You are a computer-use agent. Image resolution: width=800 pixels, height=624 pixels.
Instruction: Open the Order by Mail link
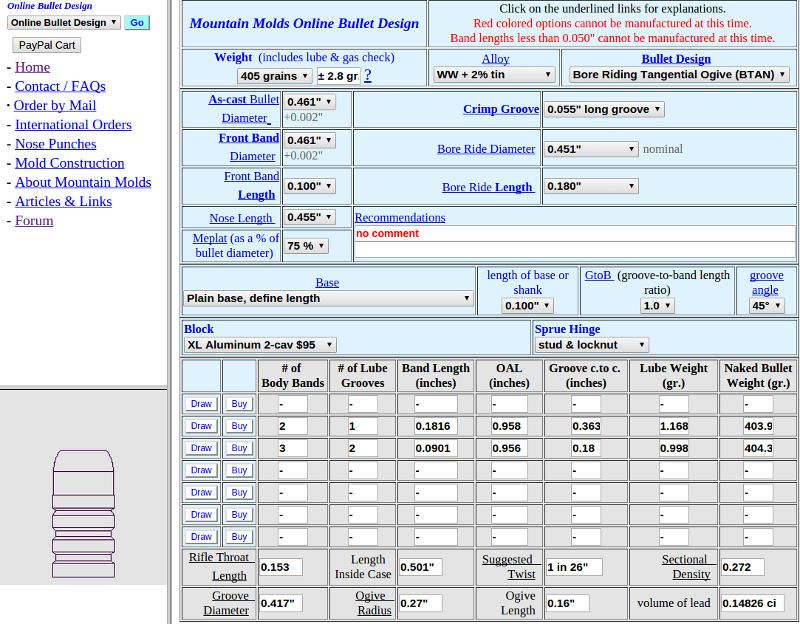(55, 105)
